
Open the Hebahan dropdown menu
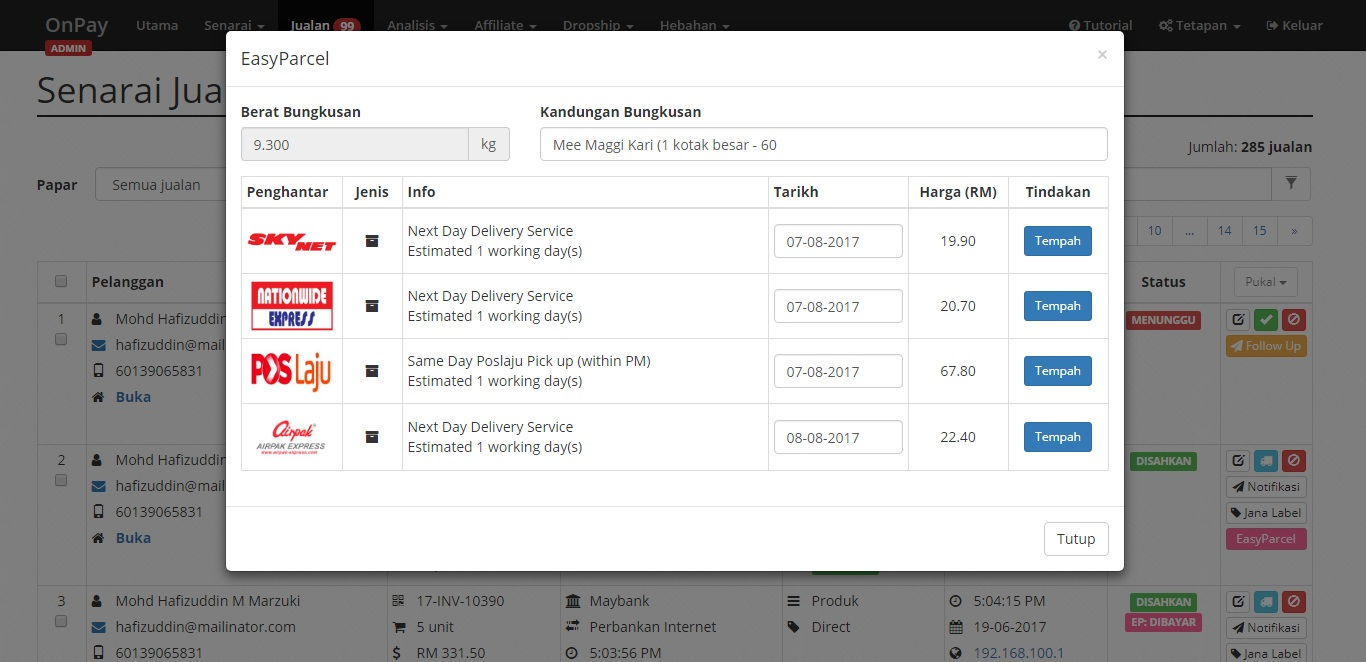pyautogui.click(x=695, y=25)
